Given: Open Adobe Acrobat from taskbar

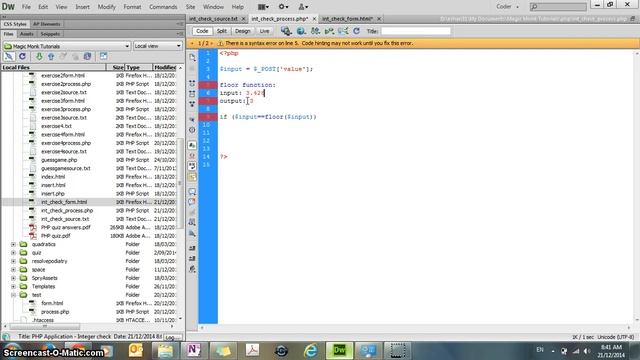Looking at the screenshot, I should tap(252, 350).
